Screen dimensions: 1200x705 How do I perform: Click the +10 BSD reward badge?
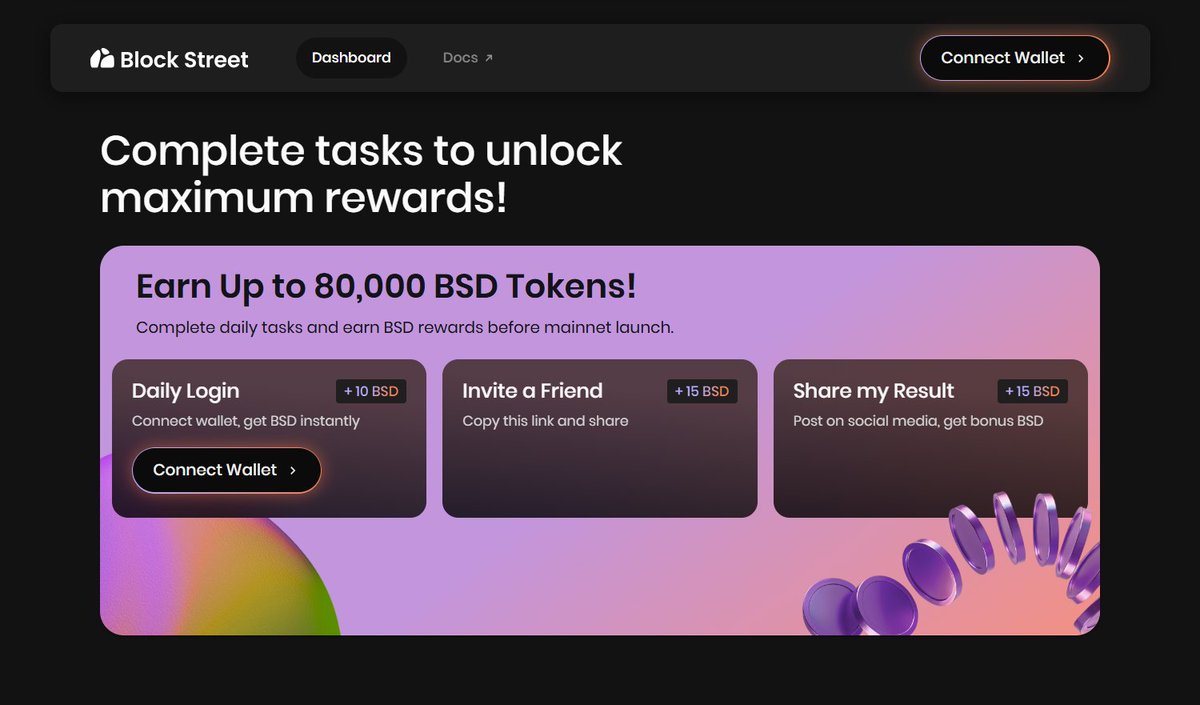(371, 391)
